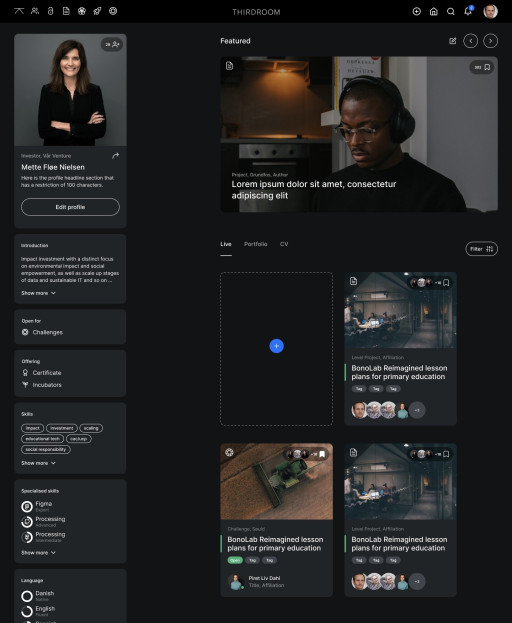Toggle the bookmark on the Challenge tractor card
Image resolution: width=512 pixels, height=623 pixels.
point(323,454)
